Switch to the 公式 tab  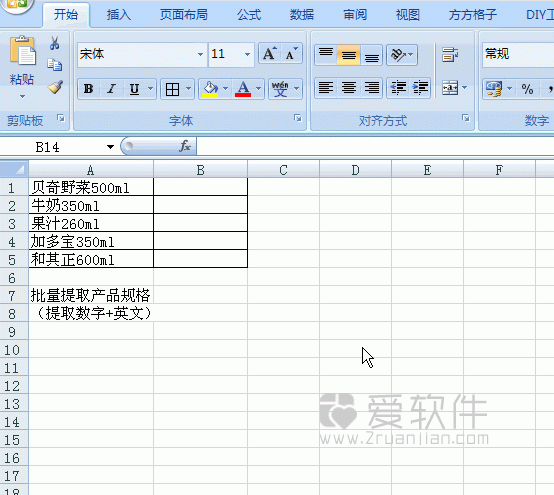(249, 15)
